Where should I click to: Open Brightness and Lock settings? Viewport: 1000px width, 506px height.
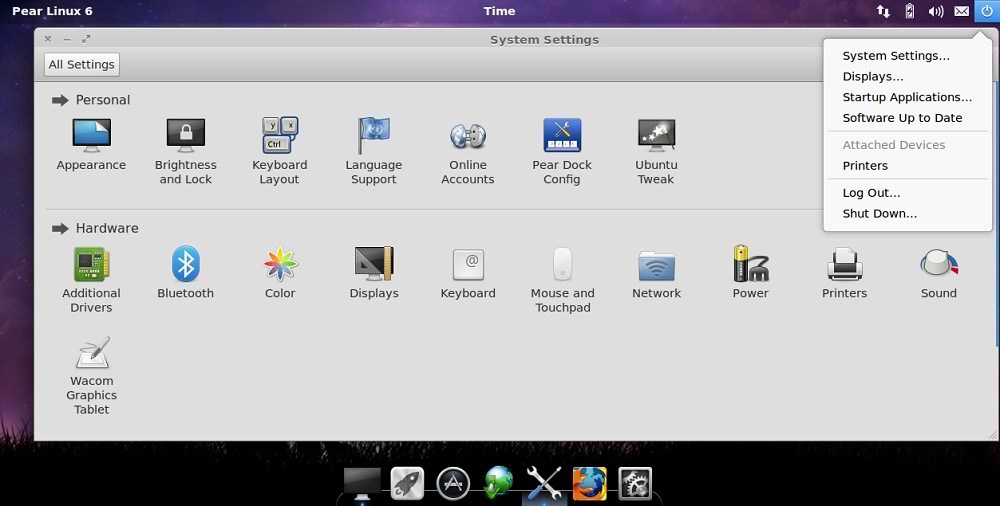186,152
